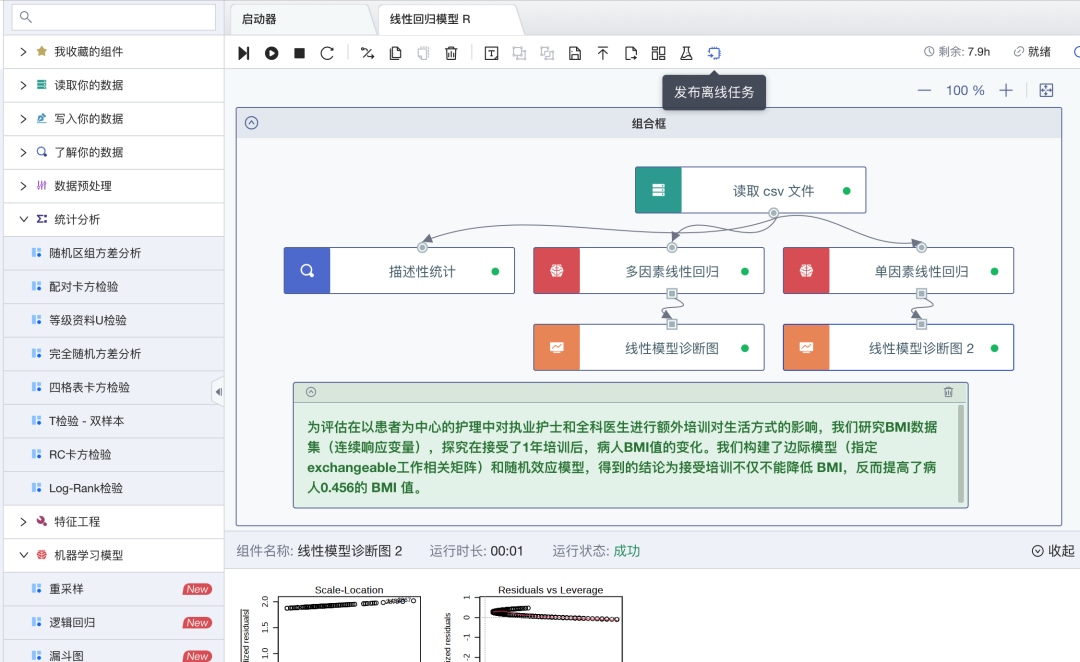1080x662 pixels.
Task: Select the copy icon in the toolbar
Action: [394, 52]
